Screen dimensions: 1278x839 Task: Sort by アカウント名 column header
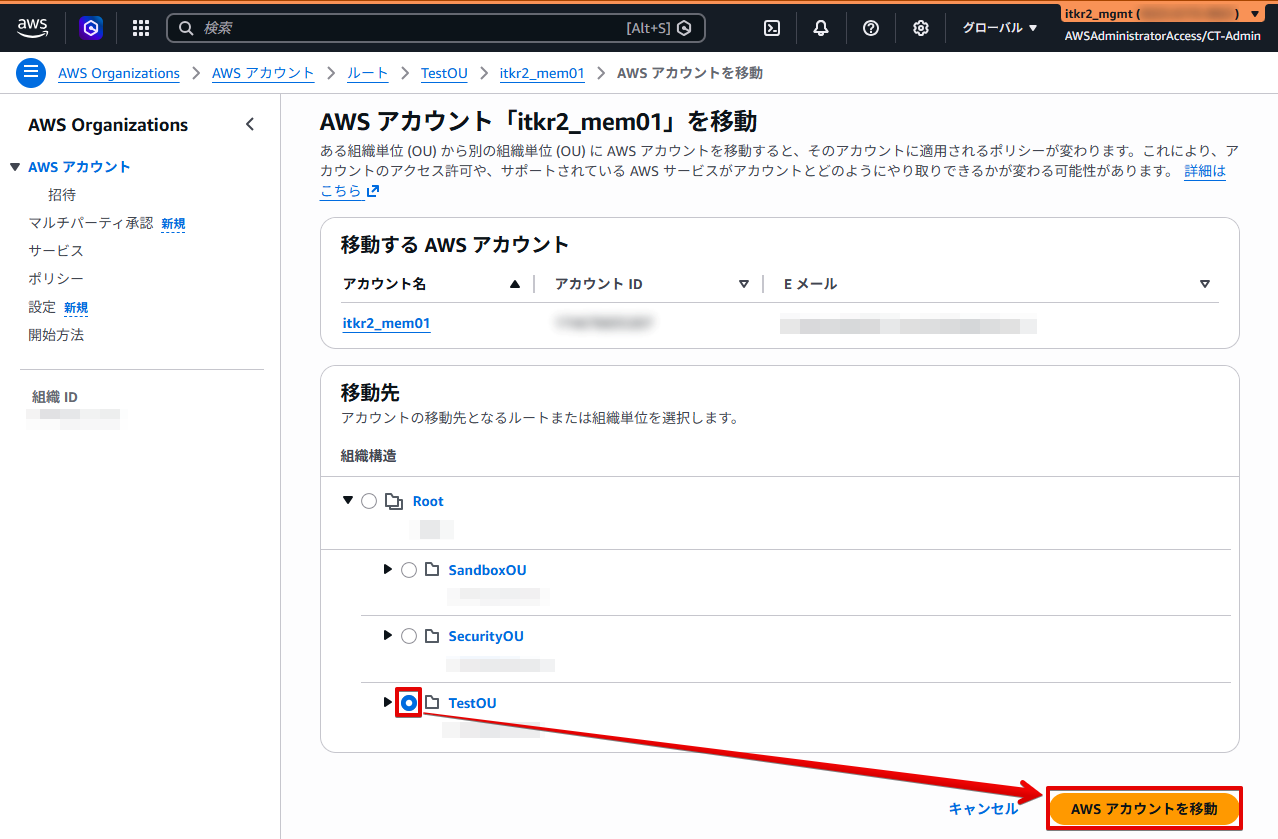pos(385,284)
